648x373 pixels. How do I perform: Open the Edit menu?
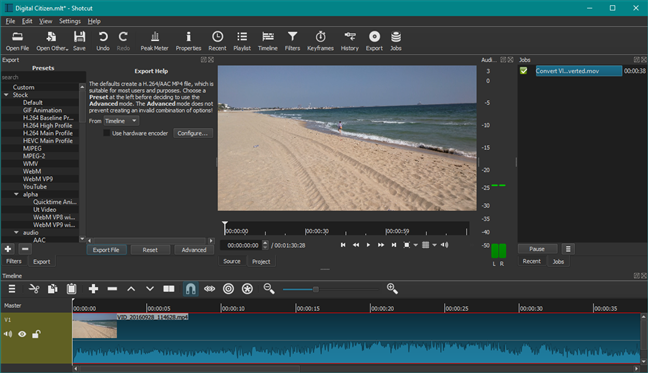click(27, 21)
